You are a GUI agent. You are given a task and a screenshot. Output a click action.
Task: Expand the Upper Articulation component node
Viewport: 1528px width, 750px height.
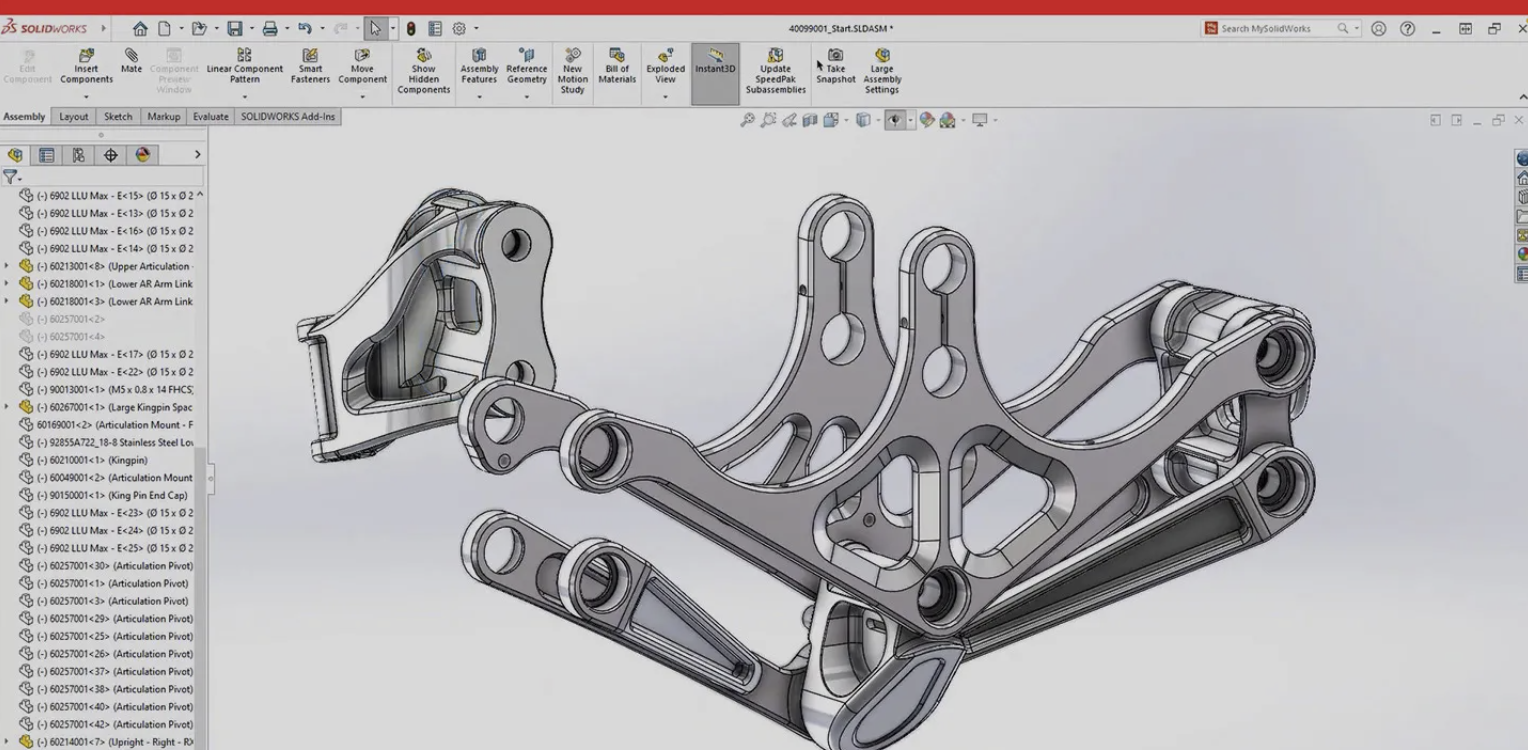coord(6,266)
